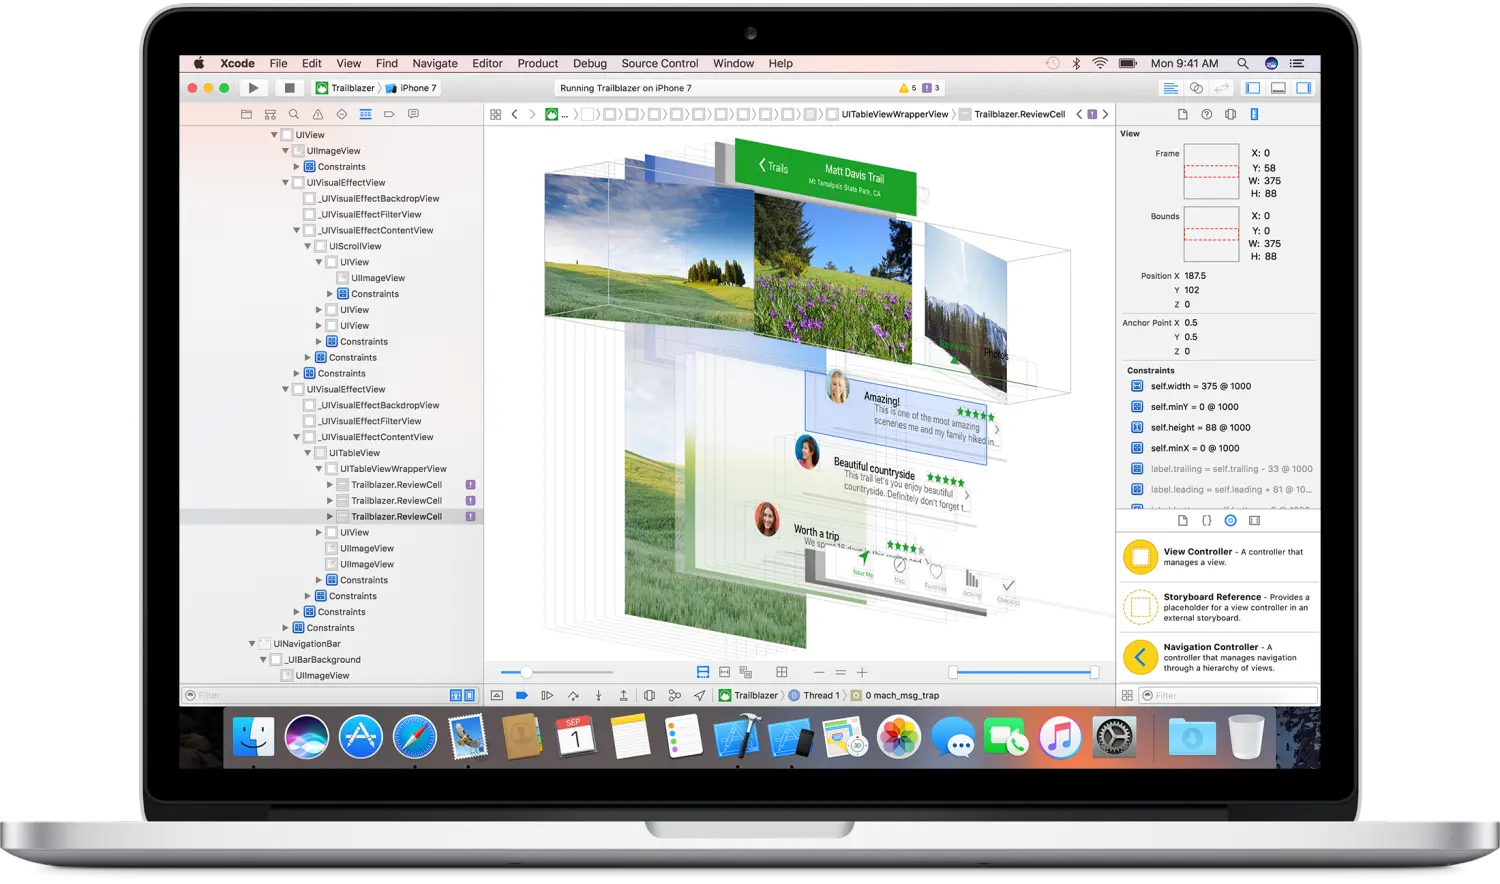Zoom out view hierarchy with minus
This screenshot has width=1500, height=884.
click(x=819, y=672)
